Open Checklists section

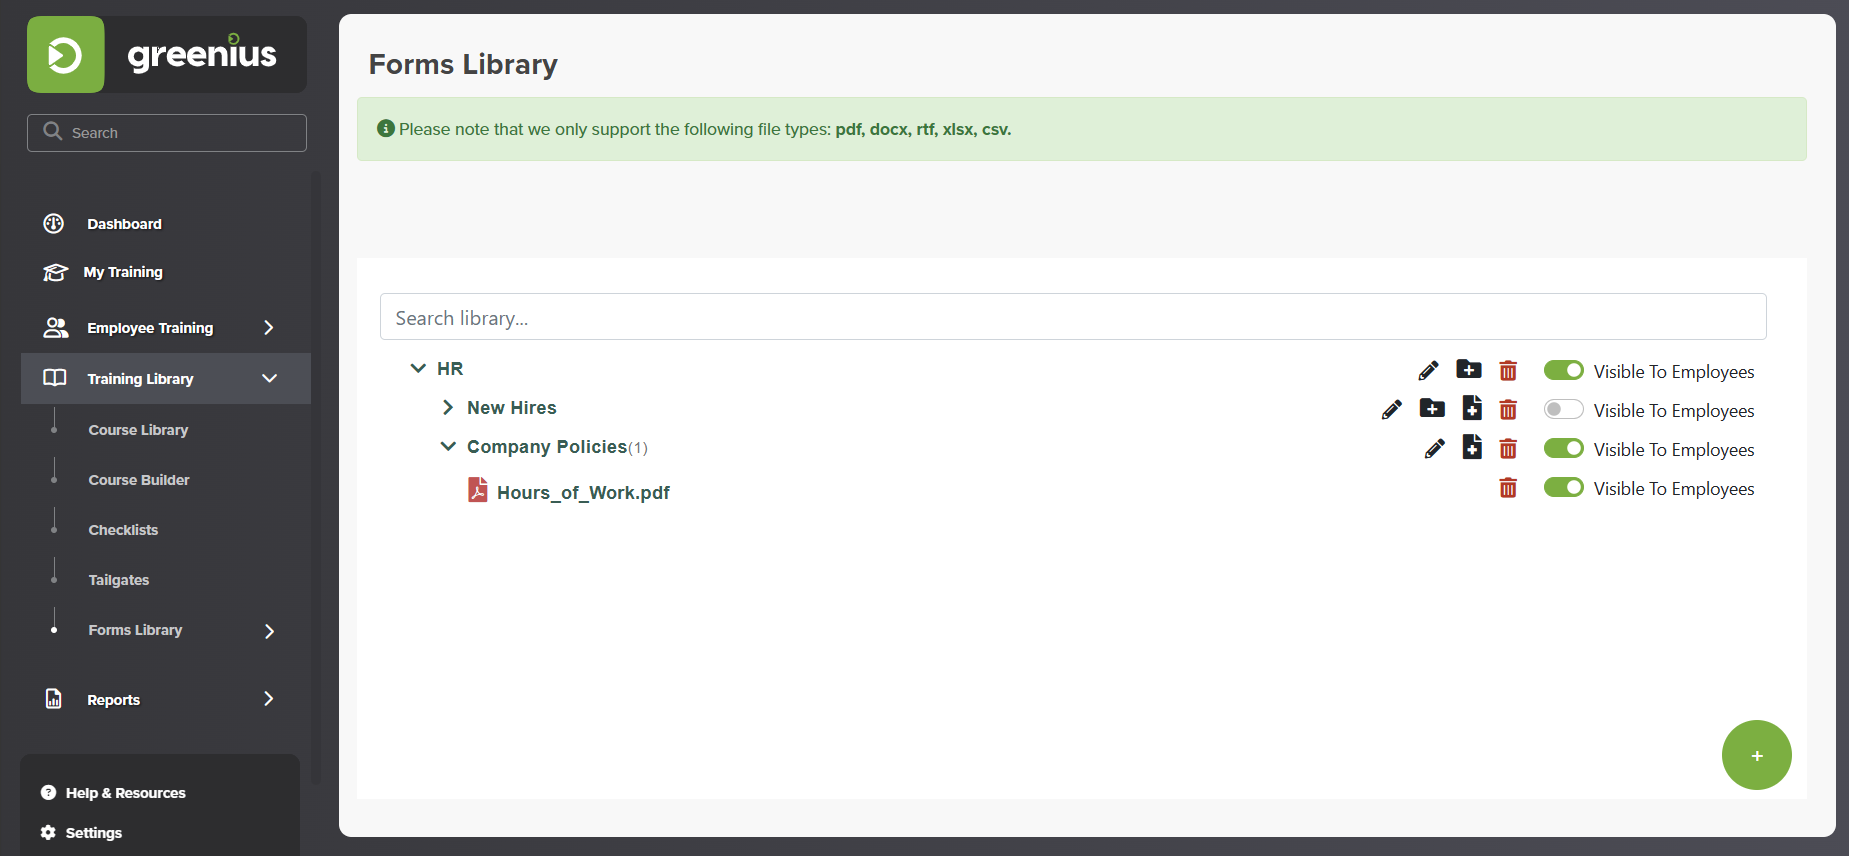(x=123, y=530)
